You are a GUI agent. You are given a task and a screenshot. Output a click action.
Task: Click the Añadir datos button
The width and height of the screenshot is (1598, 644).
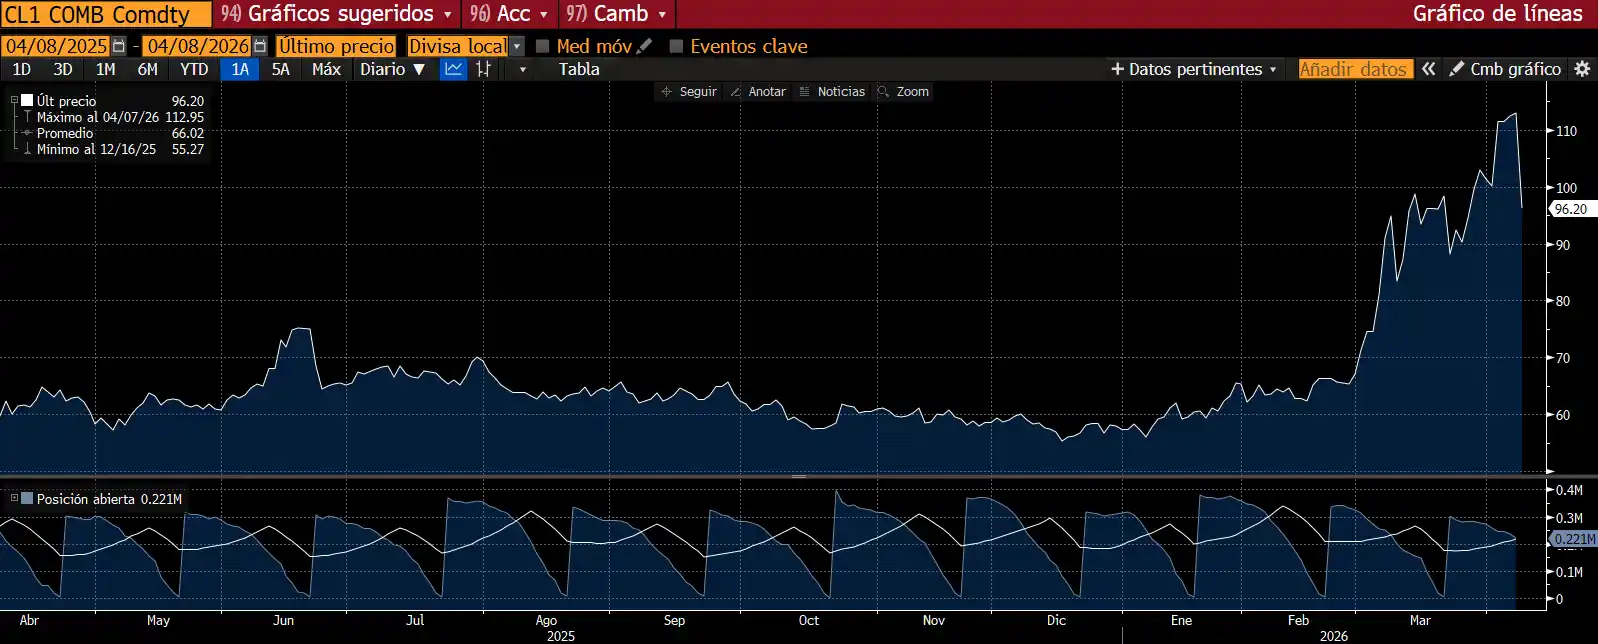pos(1354,69)
